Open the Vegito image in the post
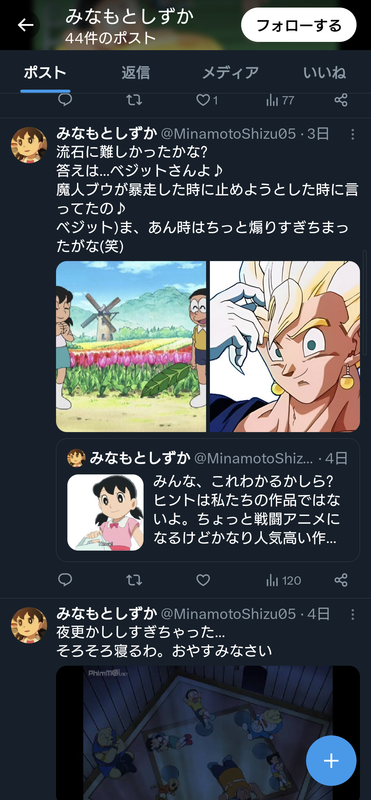 click(x=285, y=346)
